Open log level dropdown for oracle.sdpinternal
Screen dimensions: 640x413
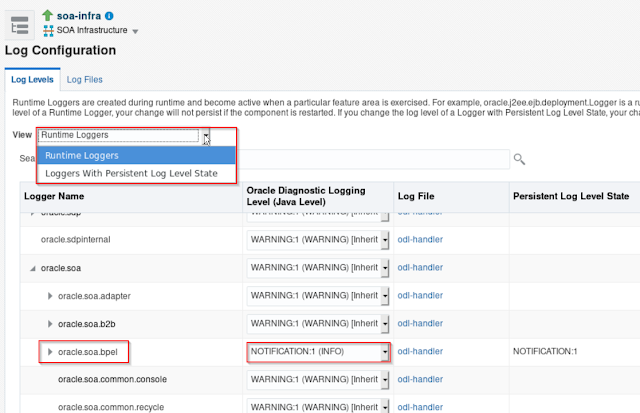click(x=385, y=240)
